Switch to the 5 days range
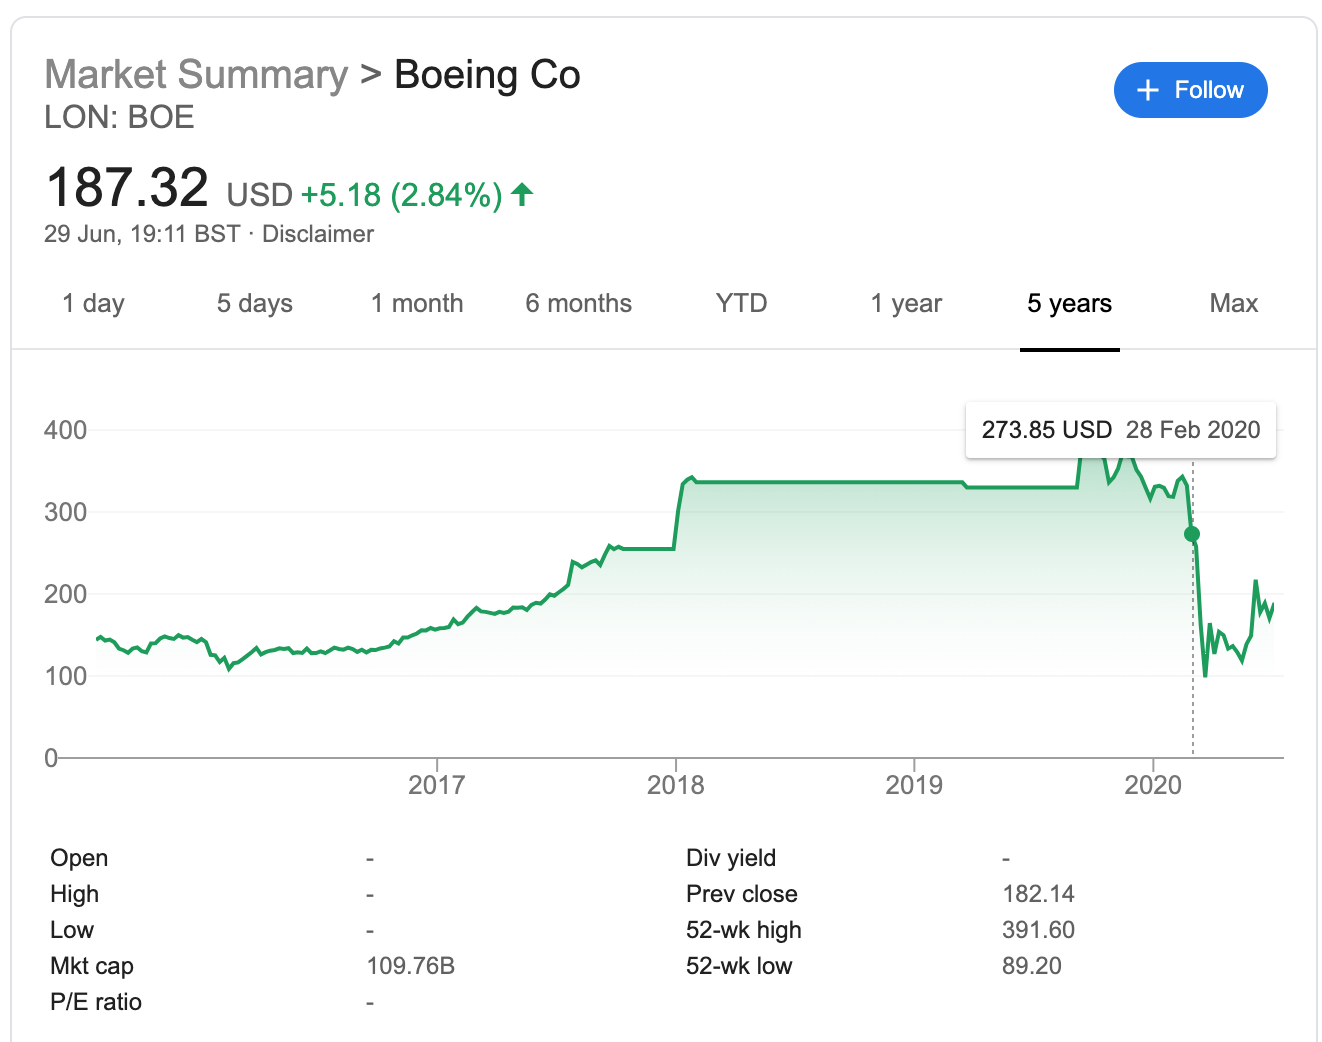This screenshot has height=1042, width=1322. (x=255, y=303)
